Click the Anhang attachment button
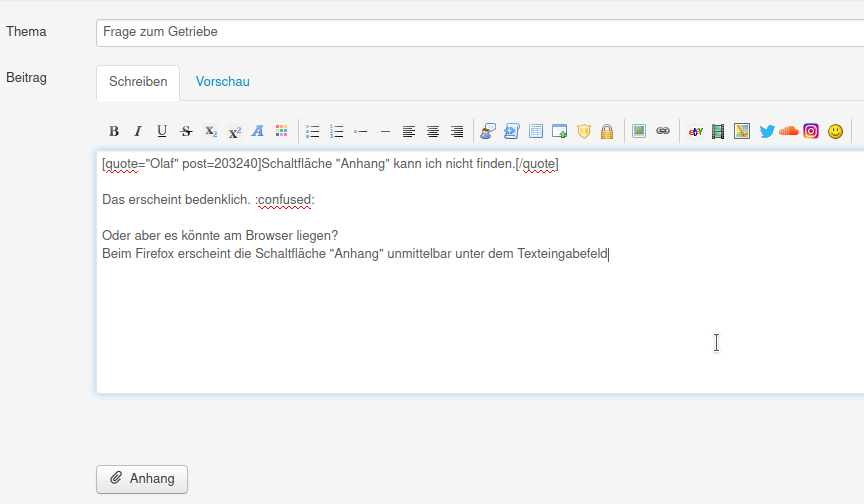 (x=142, y=479)
